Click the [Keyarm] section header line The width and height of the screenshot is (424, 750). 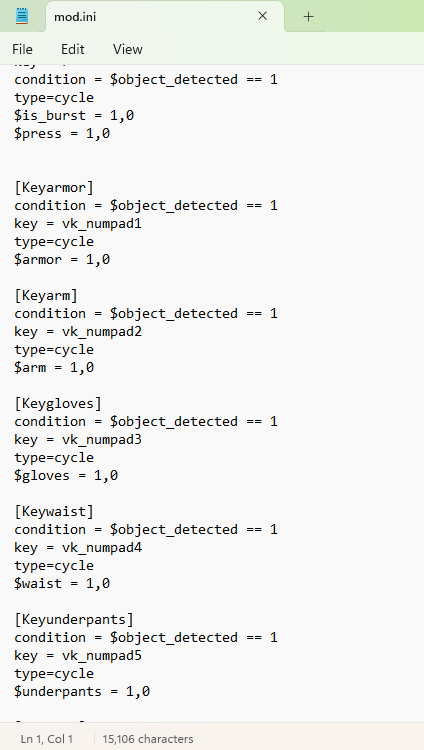[46, 296]
